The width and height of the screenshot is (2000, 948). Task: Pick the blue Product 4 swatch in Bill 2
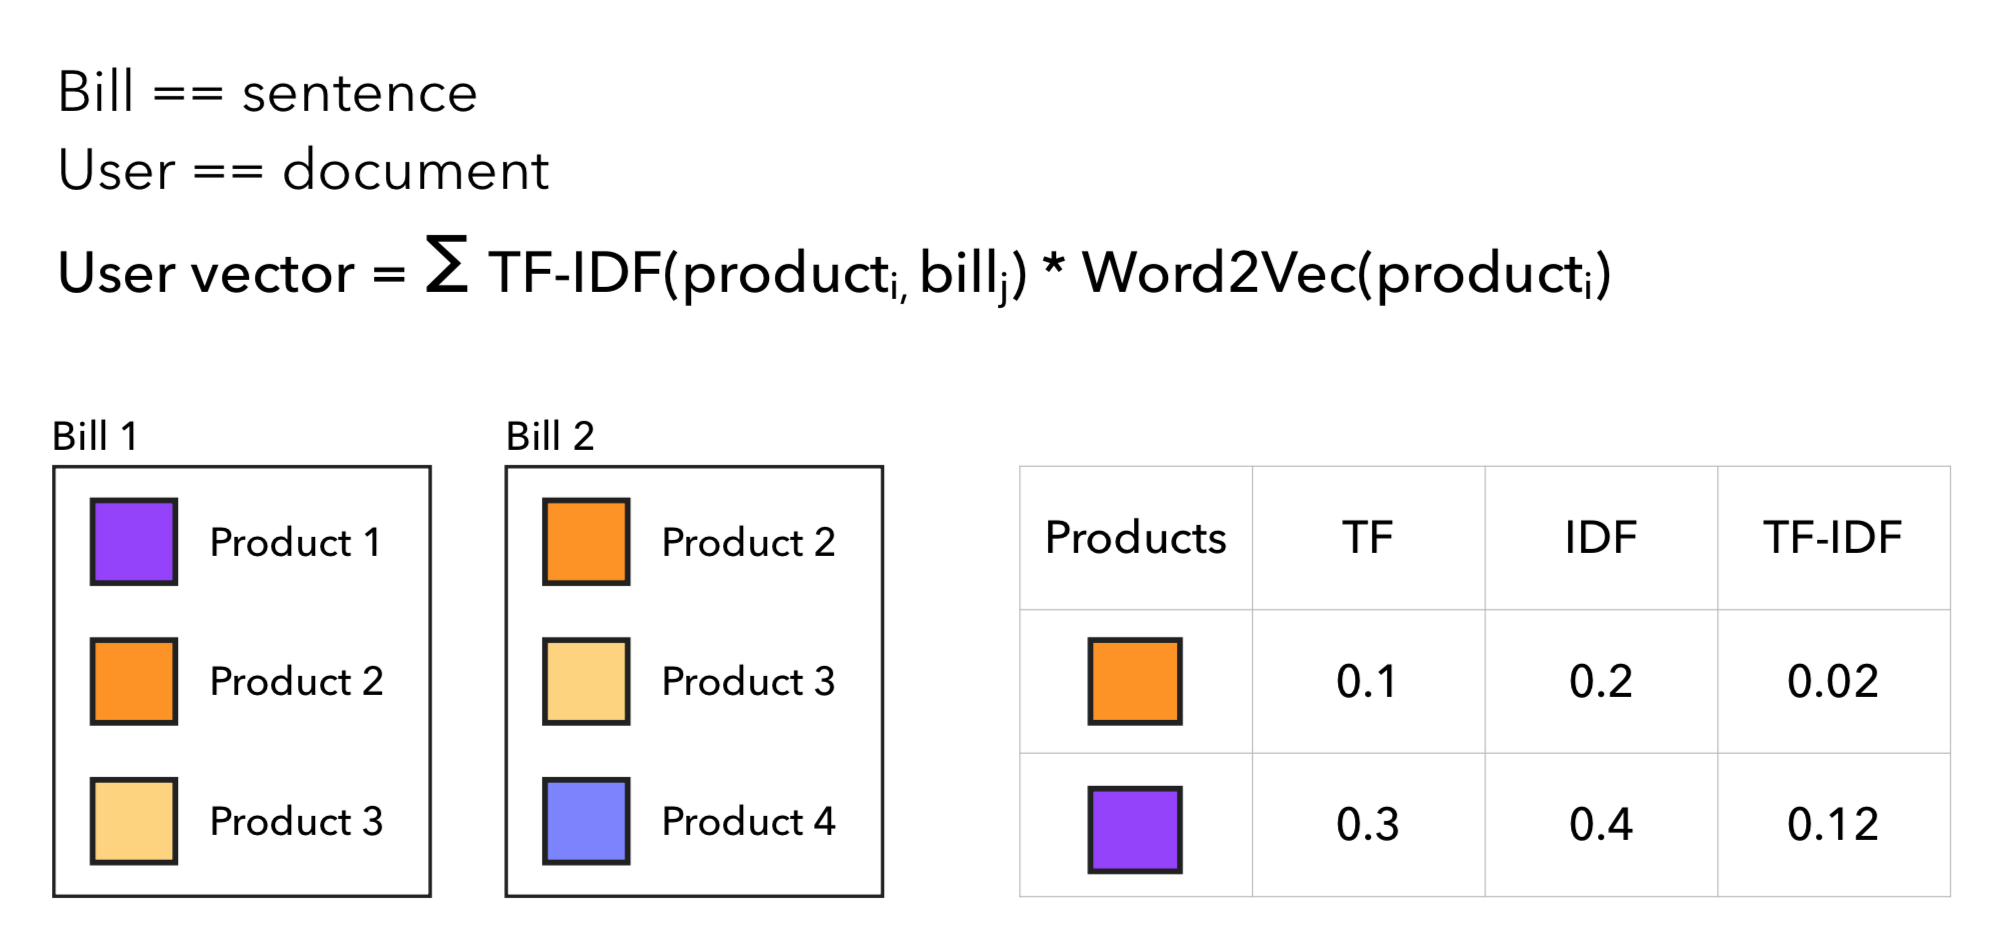(586, 821)
